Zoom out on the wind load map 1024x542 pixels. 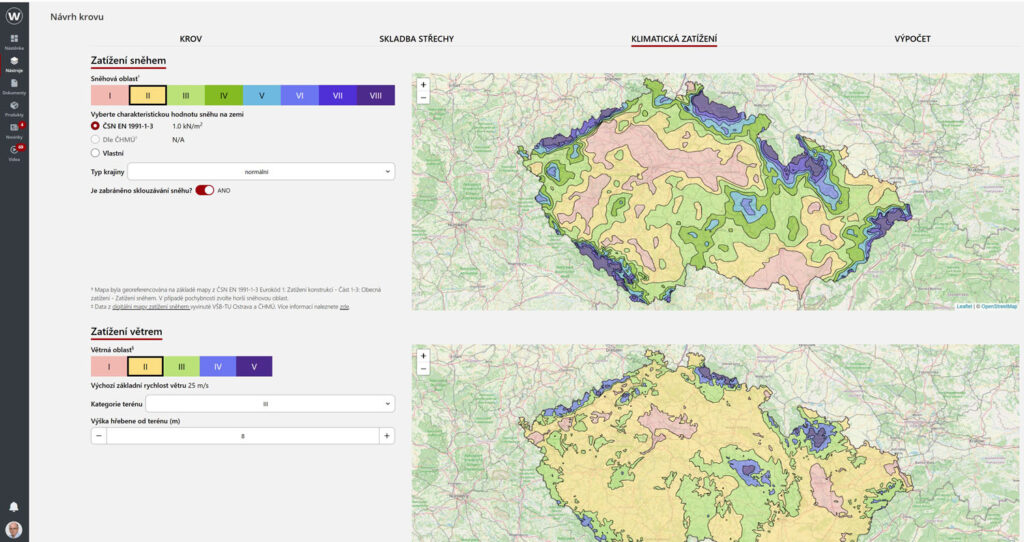423,368
